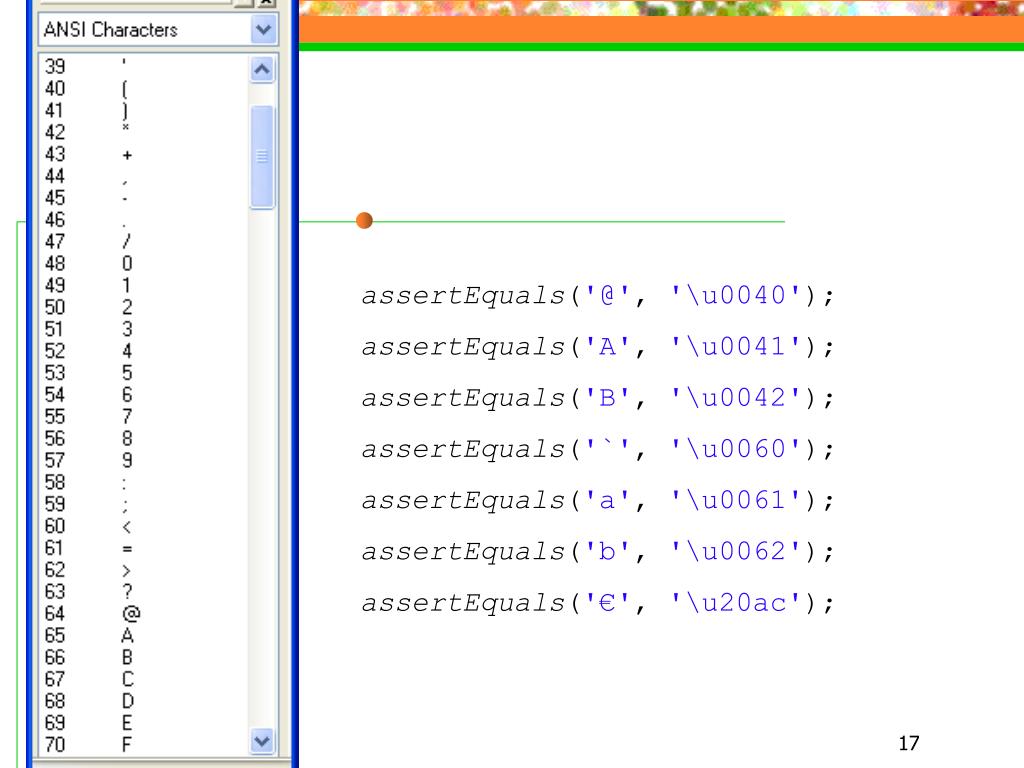
Task: Select row 44 comma character
Action: click(x=144, y=176)
